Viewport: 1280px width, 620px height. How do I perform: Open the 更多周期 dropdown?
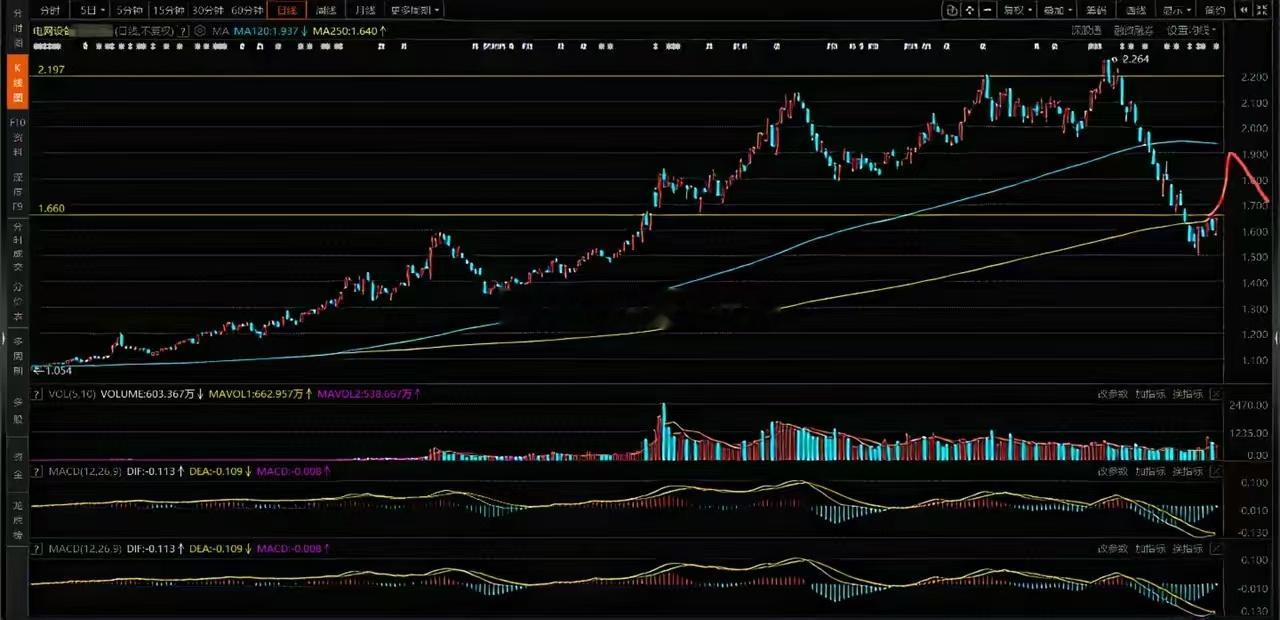414,10
